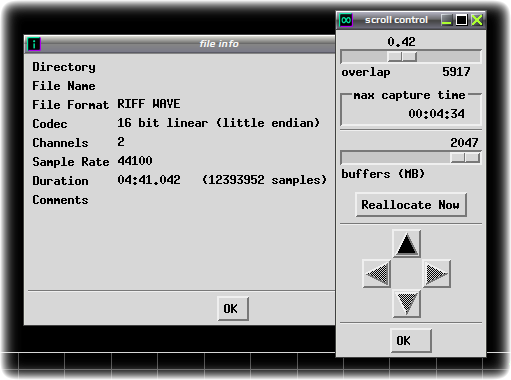Screen dimensions: 511x380
Task: Click the Channels label
Action: (60, 143)
